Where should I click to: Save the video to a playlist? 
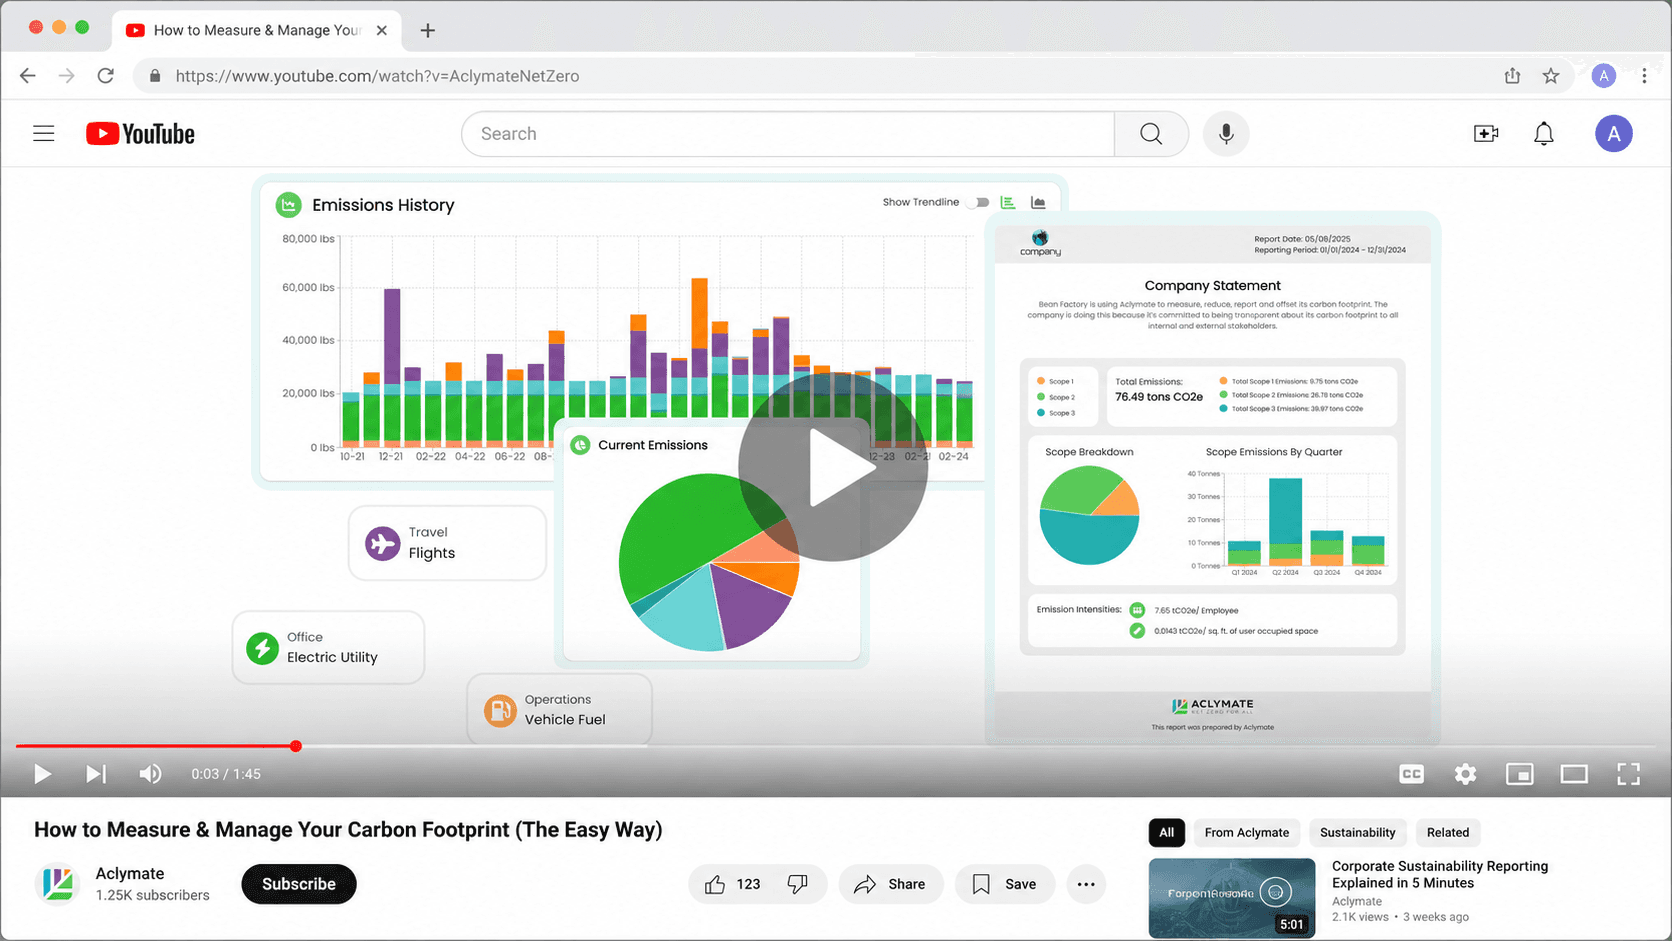coord(1005,884)
